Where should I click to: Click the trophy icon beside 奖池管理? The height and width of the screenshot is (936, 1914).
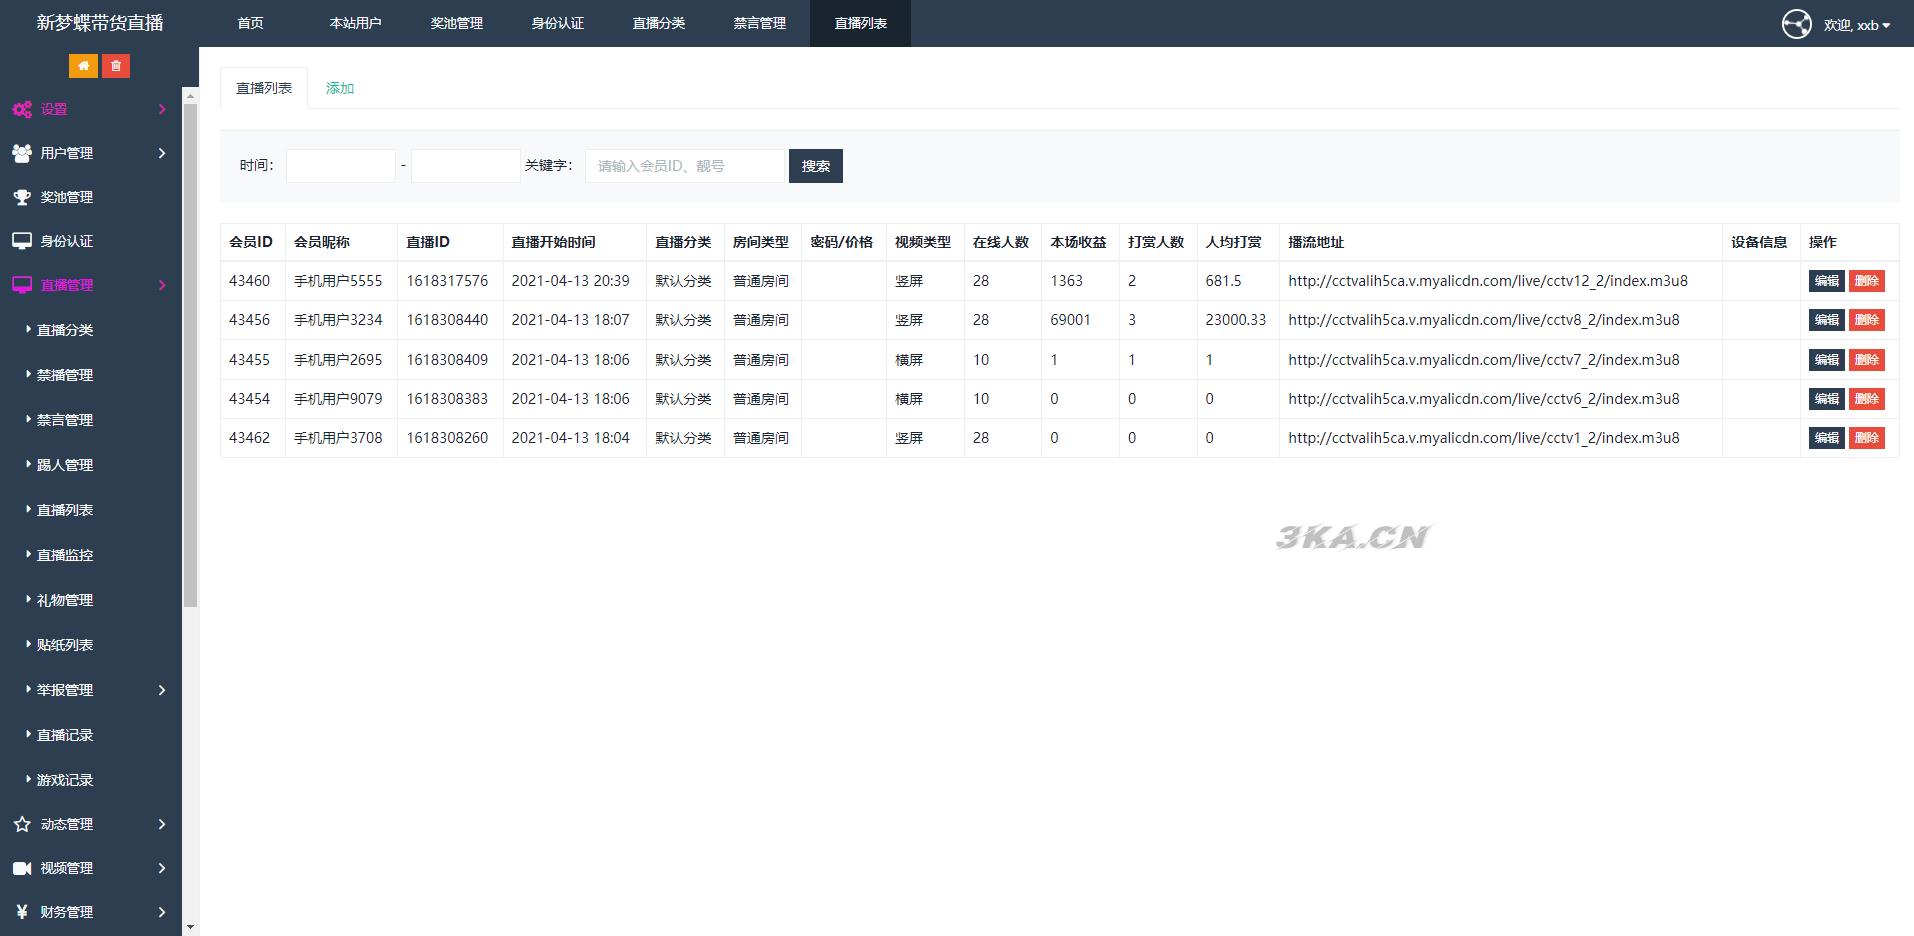22,197
